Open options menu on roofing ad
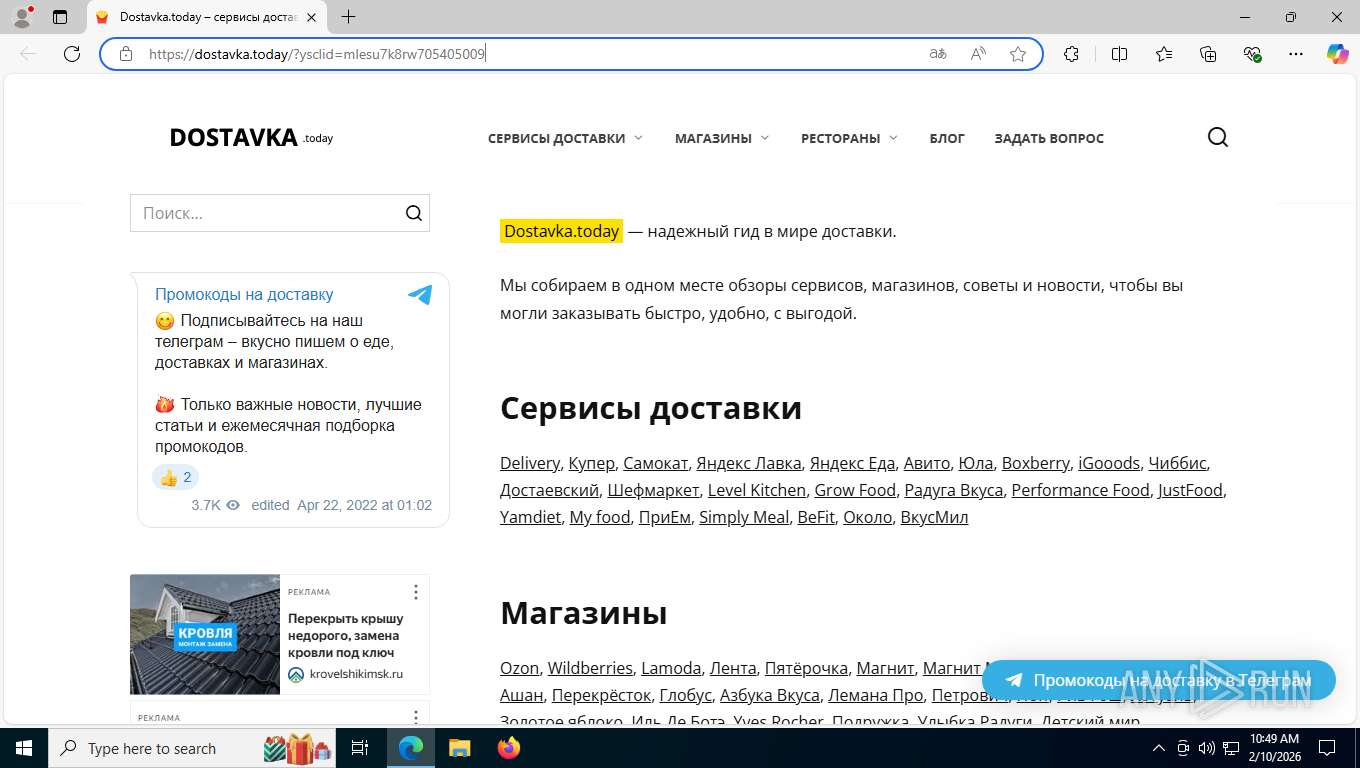The width and height of the screenshot is (1360, 768). coord(416,592)
